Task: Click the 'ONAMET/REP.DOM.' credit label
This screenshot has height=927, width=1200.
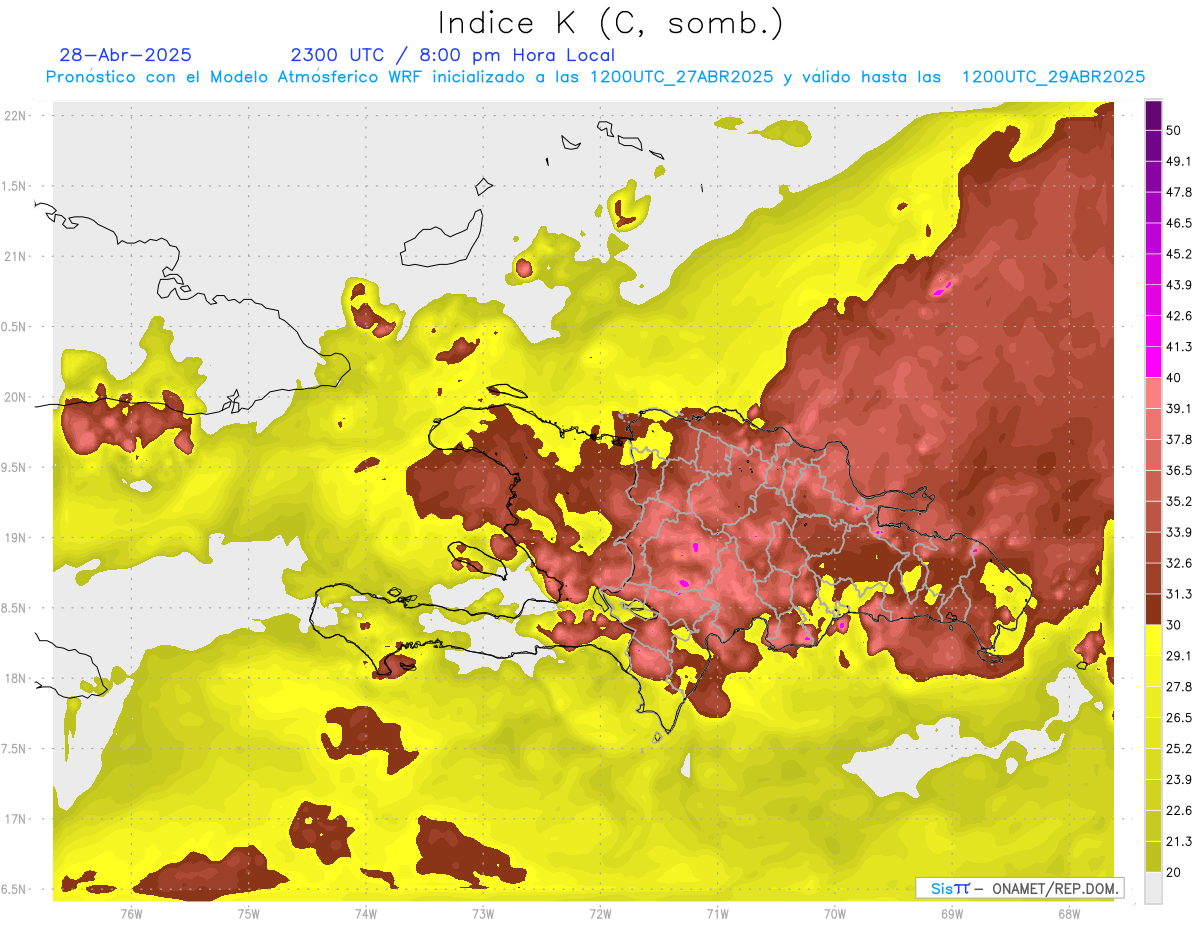Action: (x=1056, y=888)
